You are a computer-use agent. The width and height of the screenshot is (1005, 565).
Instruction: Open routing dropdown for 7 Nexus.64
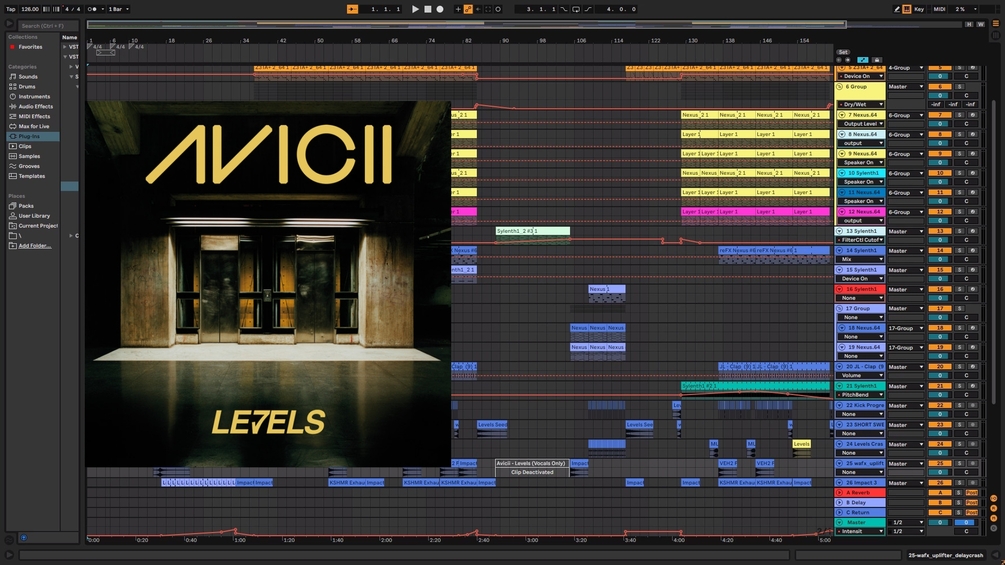pos(906,115)
